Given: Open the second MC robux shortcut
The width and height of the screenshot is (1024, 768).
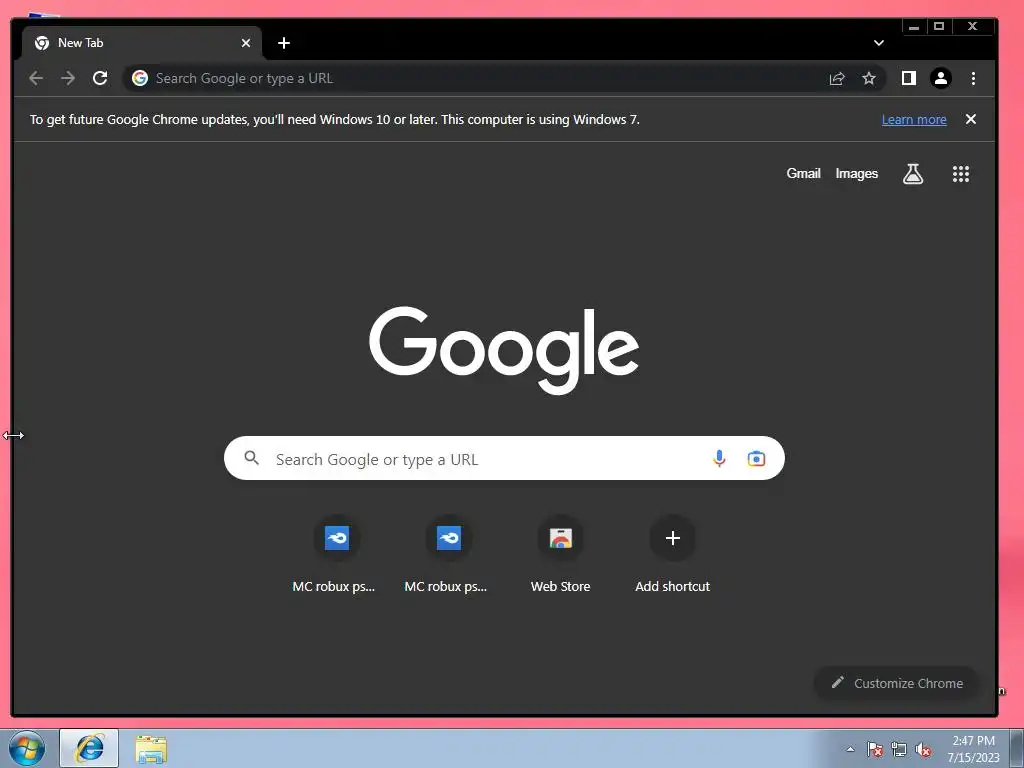Looking at the screenshot, I should click(x=448, y=554).
